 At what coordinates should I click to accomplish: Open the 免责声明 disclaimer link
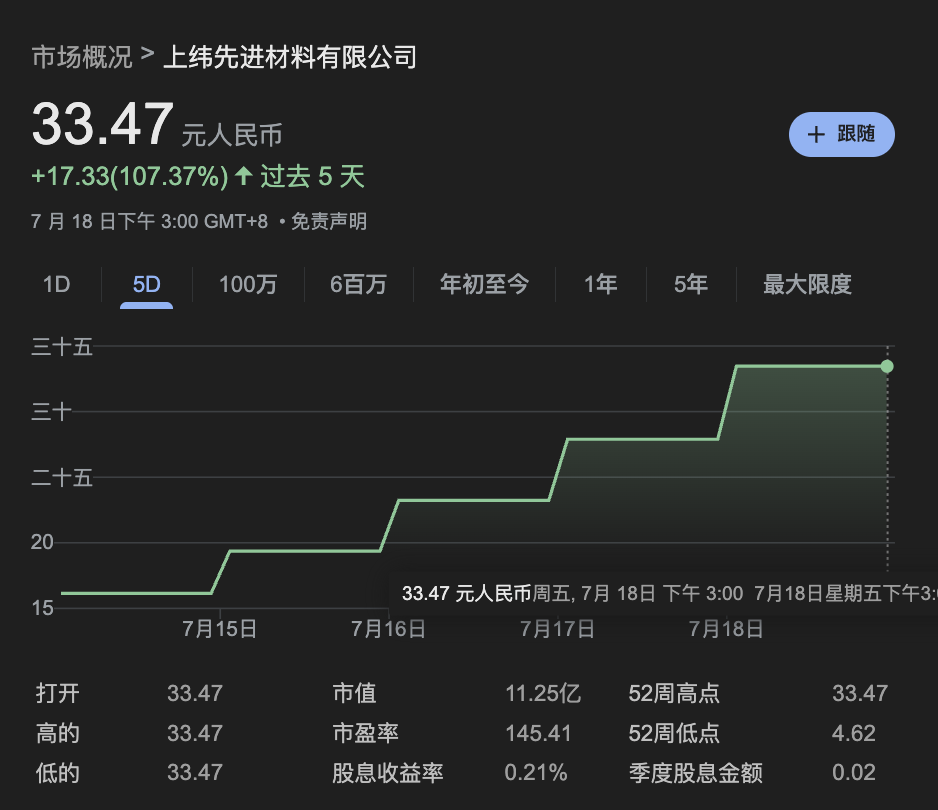(329, 221)
